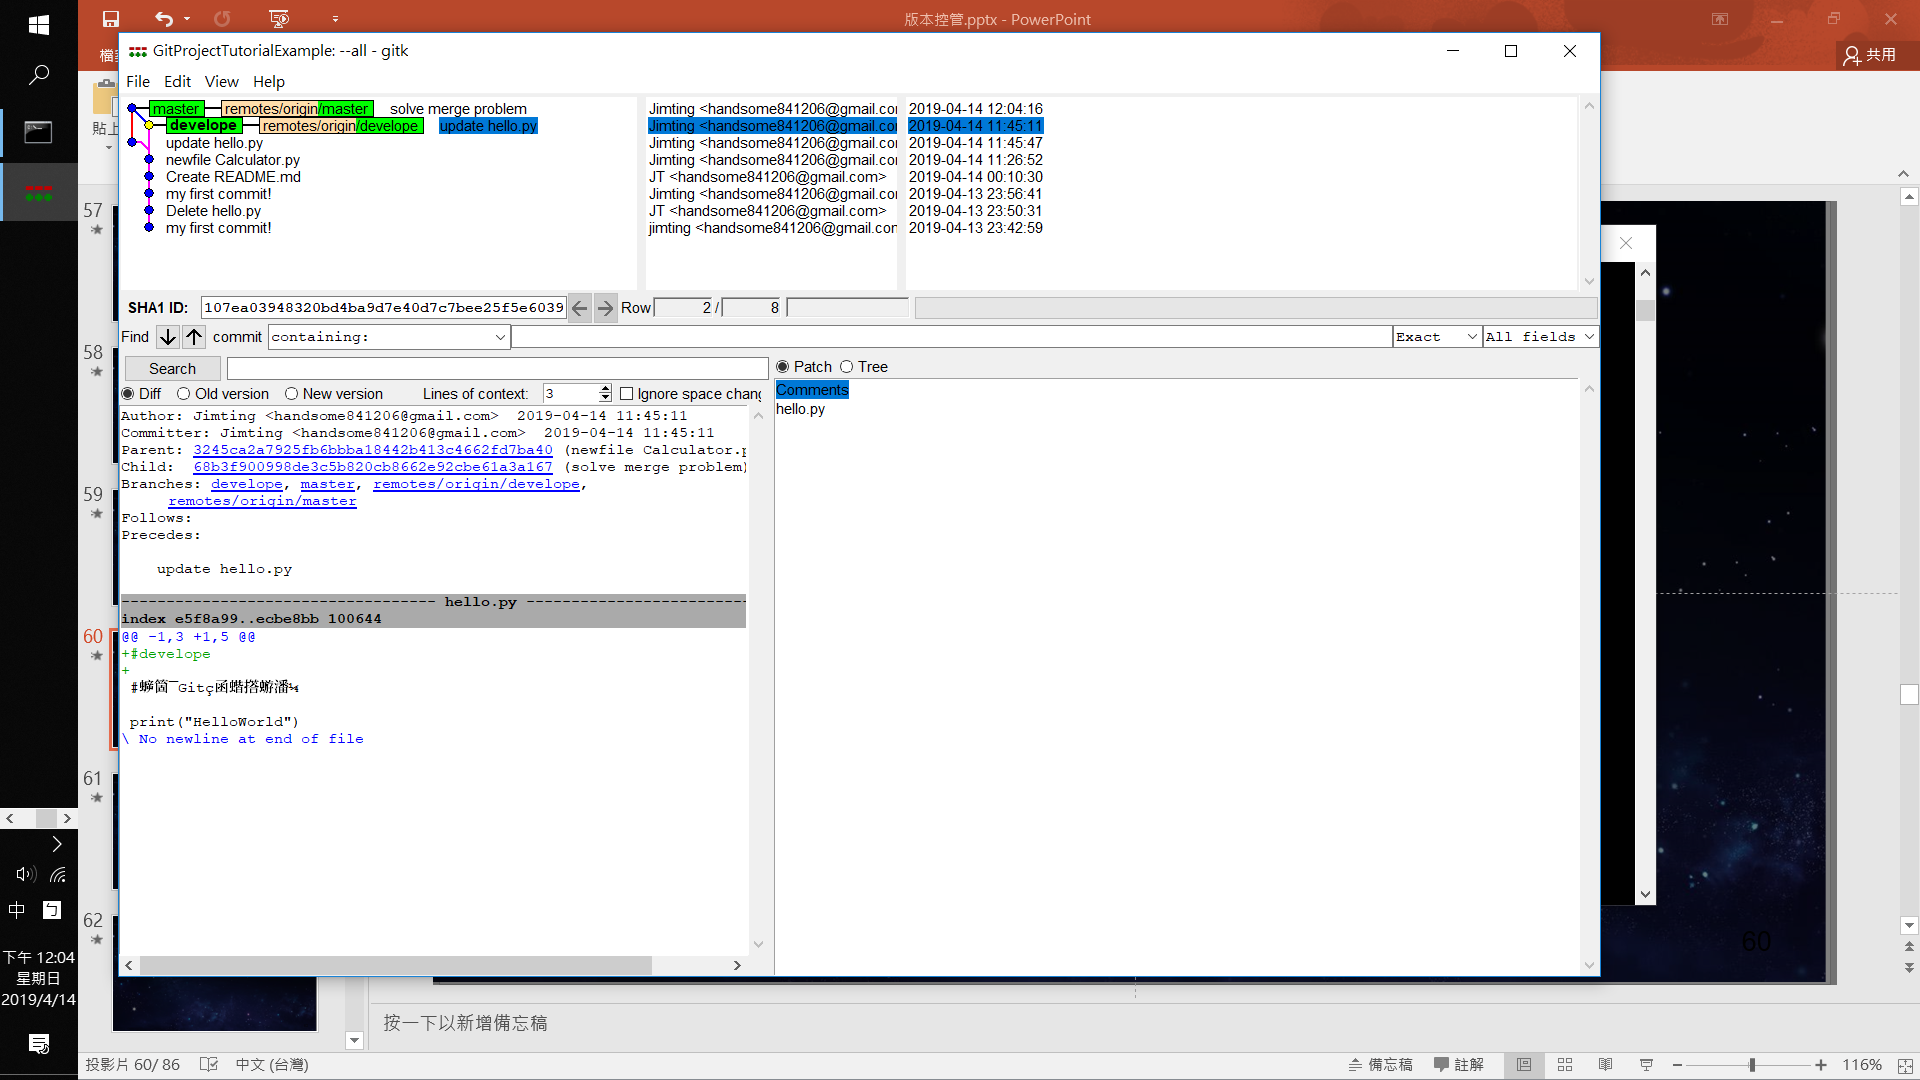The image size is (1920, 1080).
Task: Select the Old version radio button
Action: (x=184, y=394)
